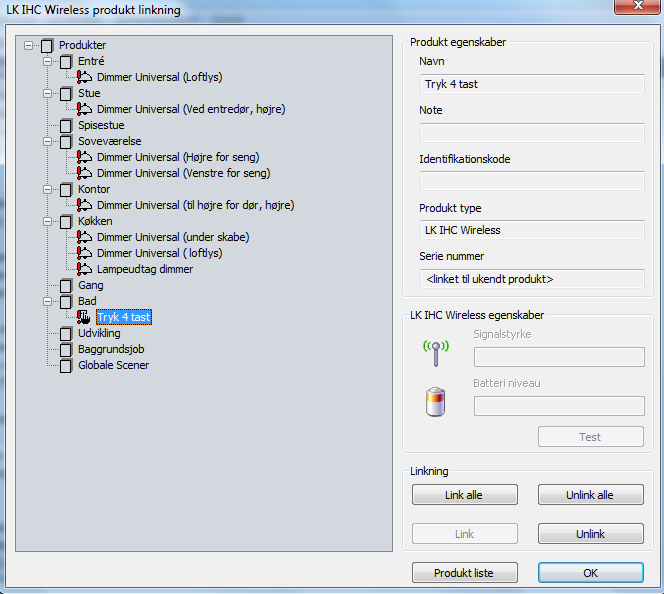Click the Udvikling room icon
The width and height of the screenshot is (664, 594).
coord(66,334)
